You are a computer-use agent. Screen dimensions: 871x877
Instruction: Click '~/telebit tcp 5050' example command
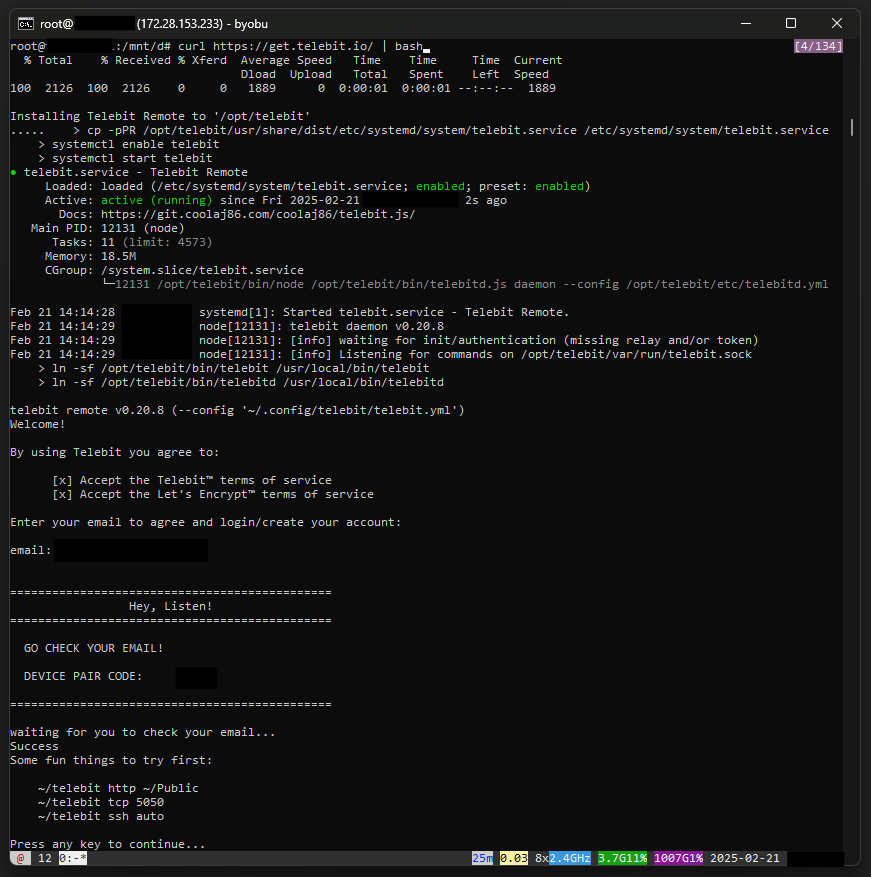tap(101, 802)
